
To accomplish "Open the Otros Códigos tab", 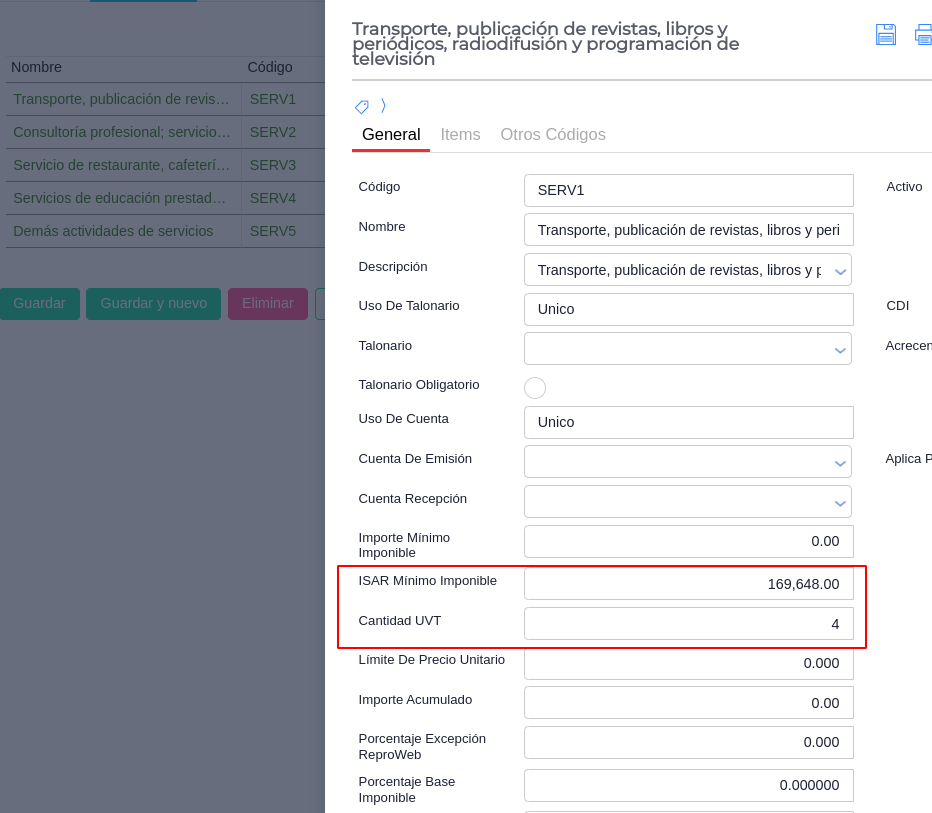I will point(553,135).
